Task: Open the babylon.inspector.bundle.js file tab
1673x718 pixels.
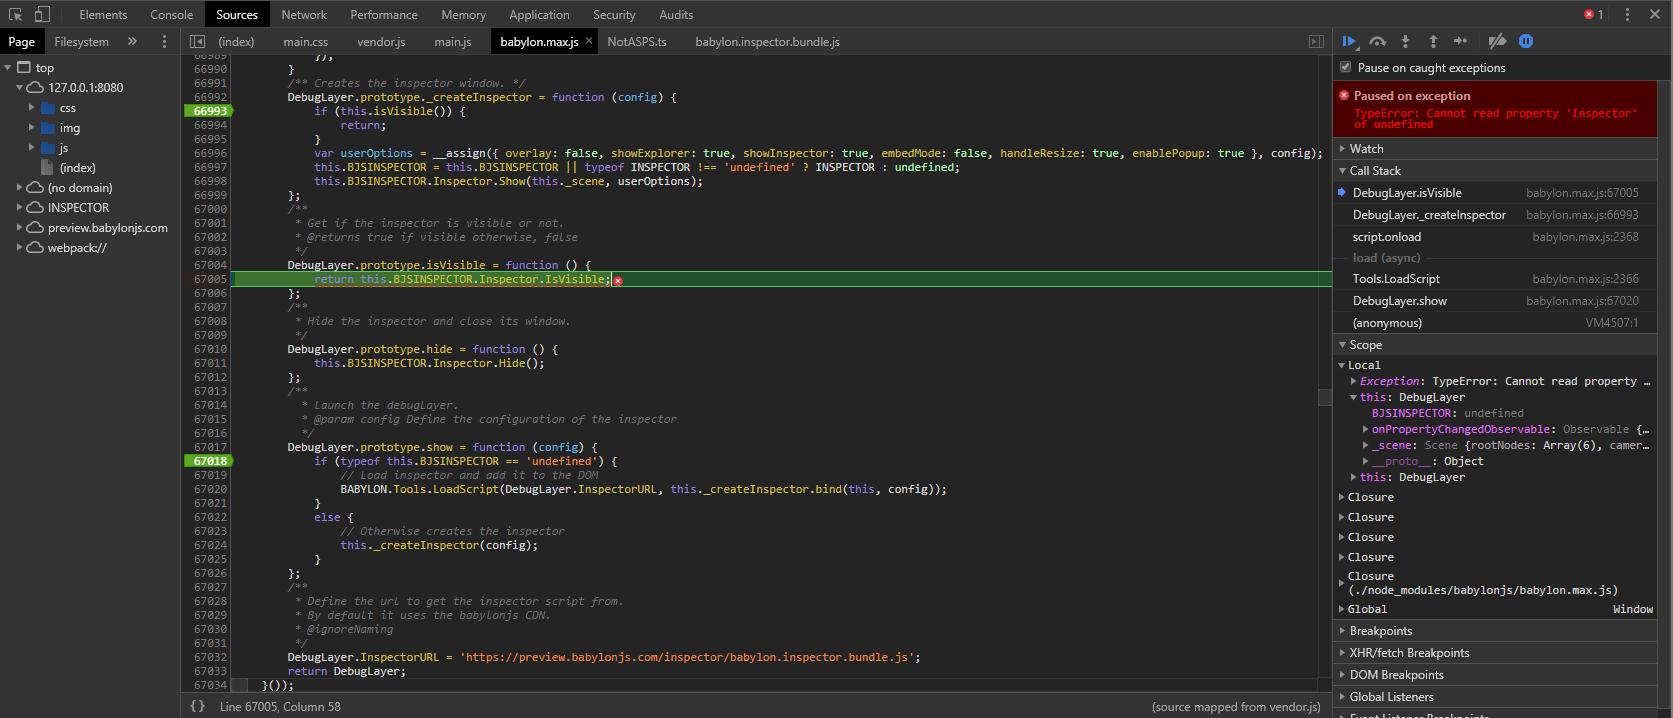Action: [767, 42]
